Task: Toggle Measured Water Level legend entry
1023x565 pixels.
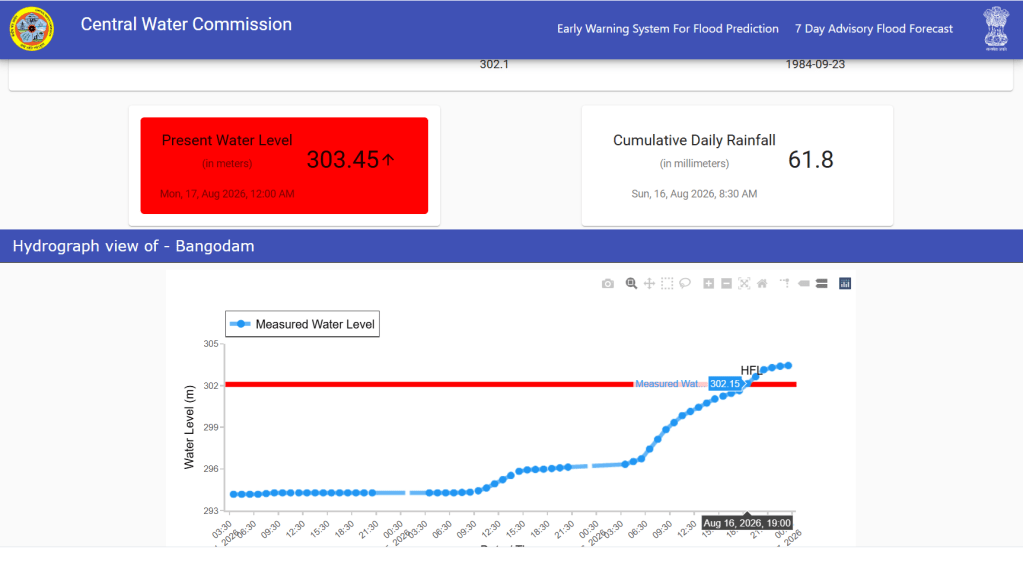Action: 303,324
